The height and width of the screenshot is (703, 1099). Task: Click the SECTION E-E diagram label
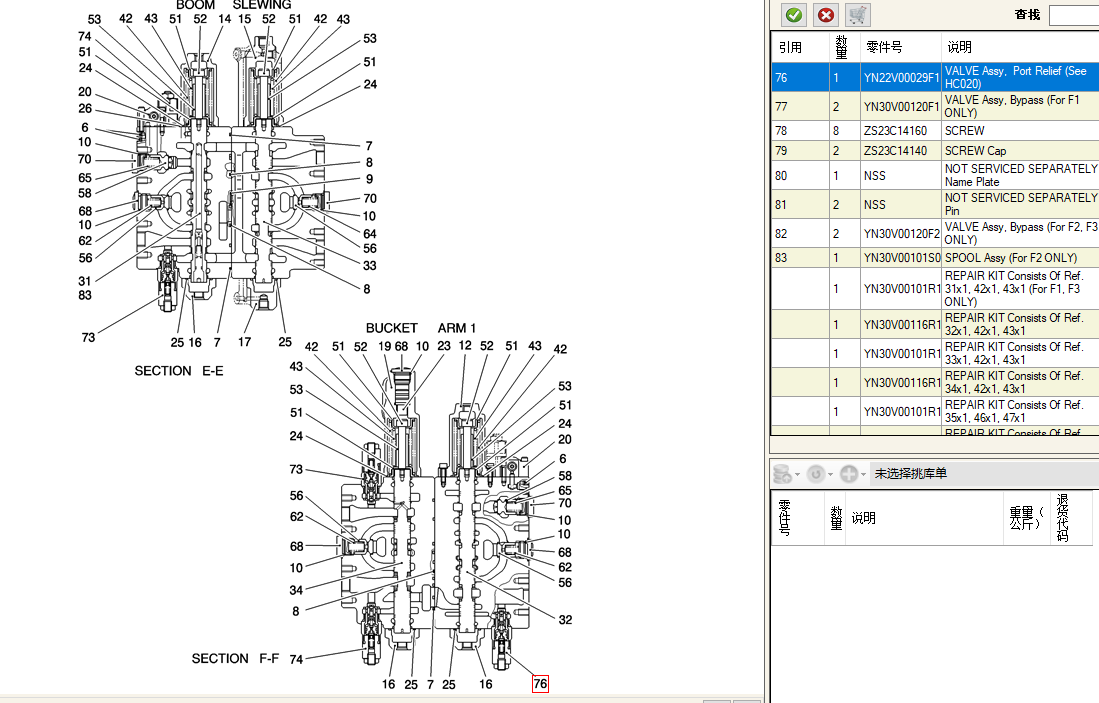[179, 371]
